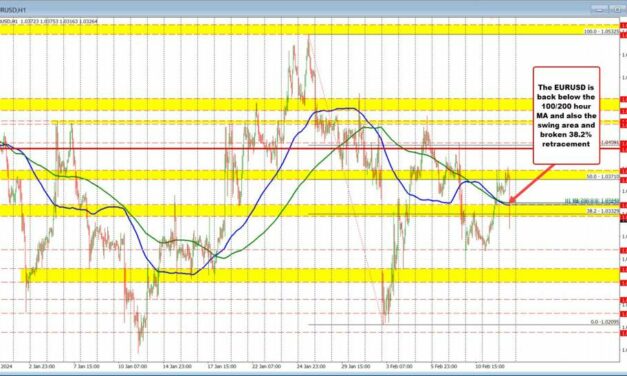Select the OHLC price readout line
The width and height of the screenshot is (627, 376).
[49, 21]
